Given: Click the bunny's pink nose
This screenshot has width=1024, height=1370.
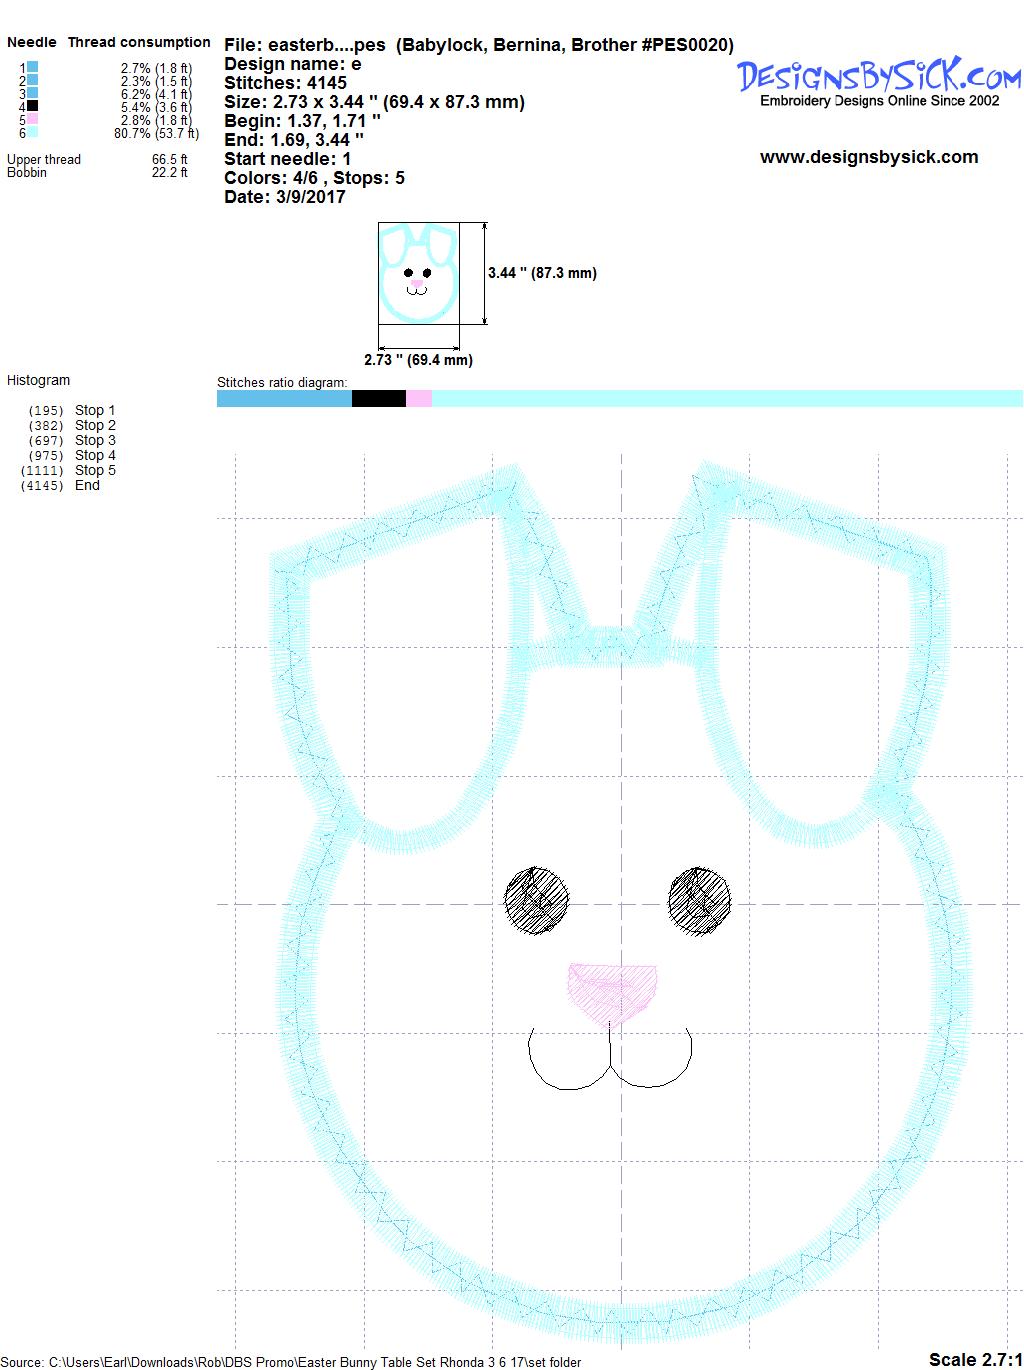Looking at the screenshot, I should (613, 991).
